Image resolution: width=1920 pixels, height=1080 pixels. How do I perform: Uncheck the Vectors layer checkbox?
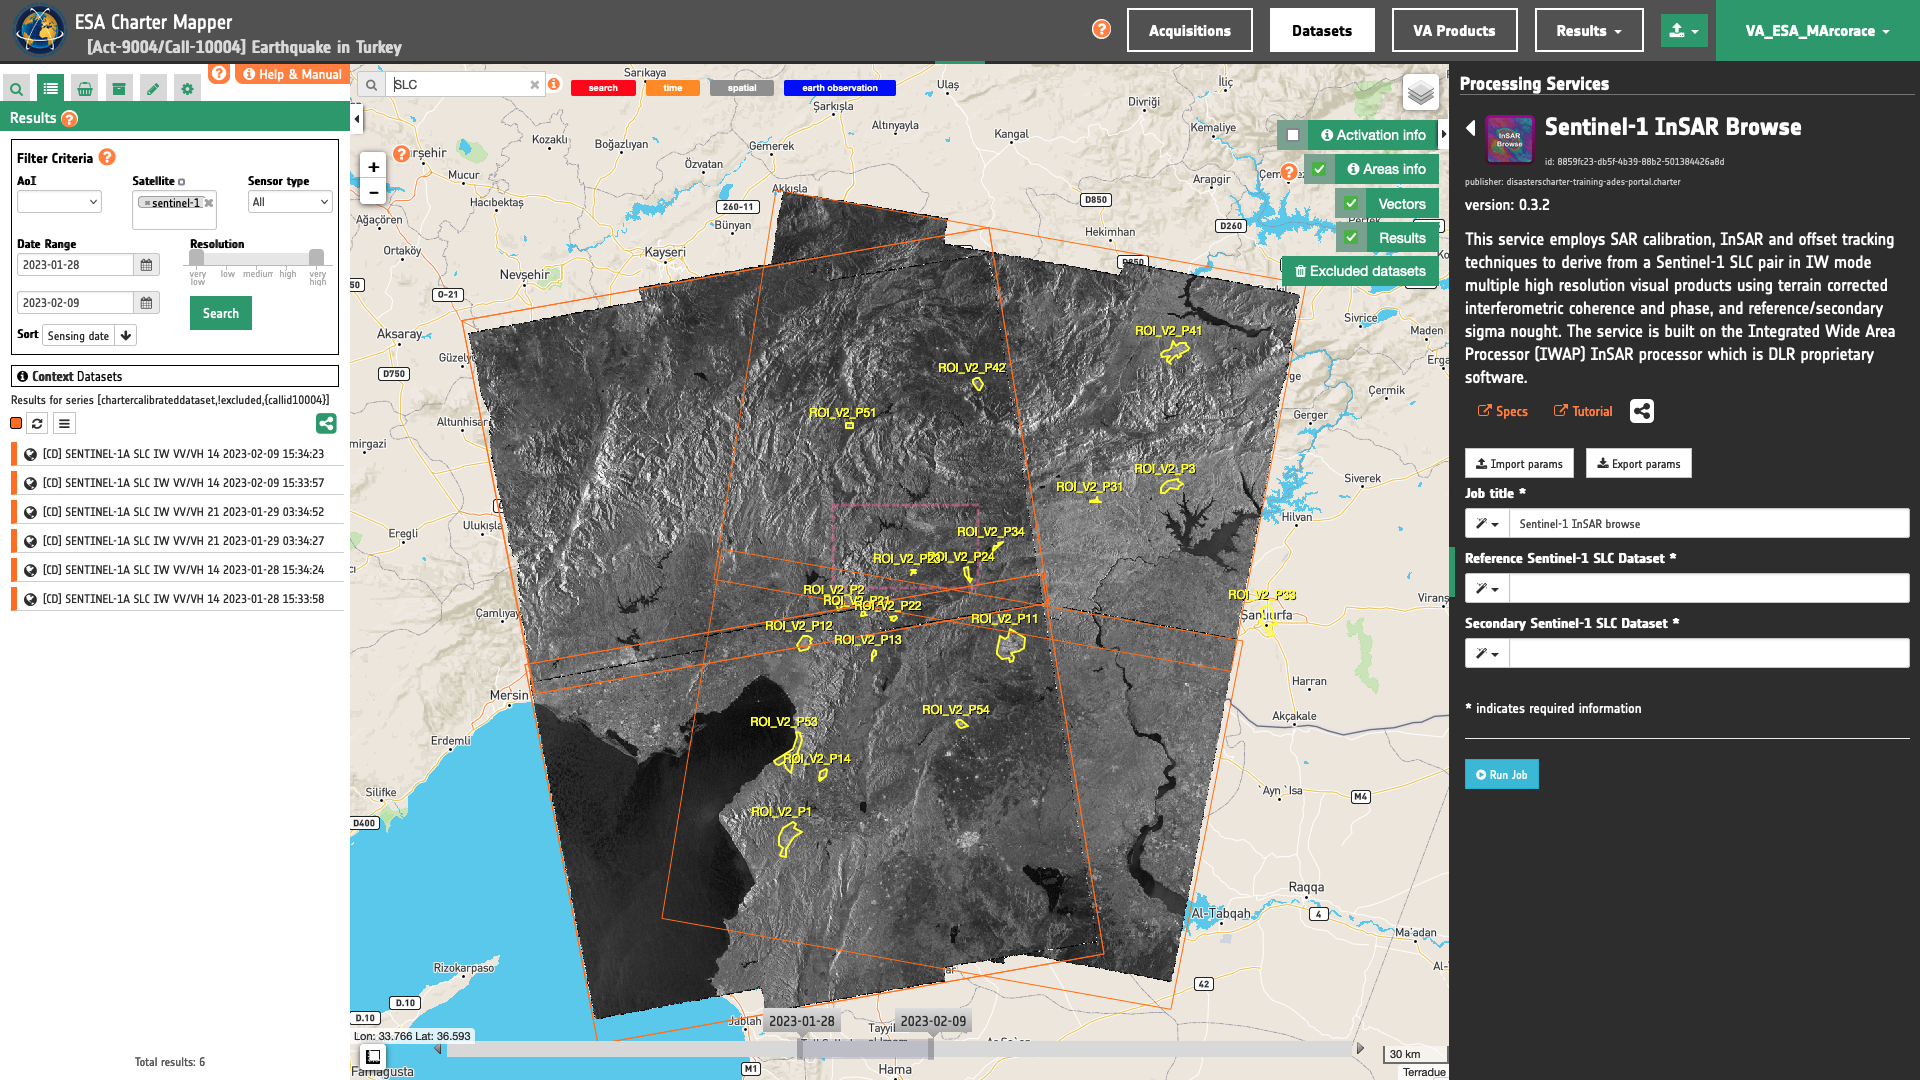(1351, 204)
